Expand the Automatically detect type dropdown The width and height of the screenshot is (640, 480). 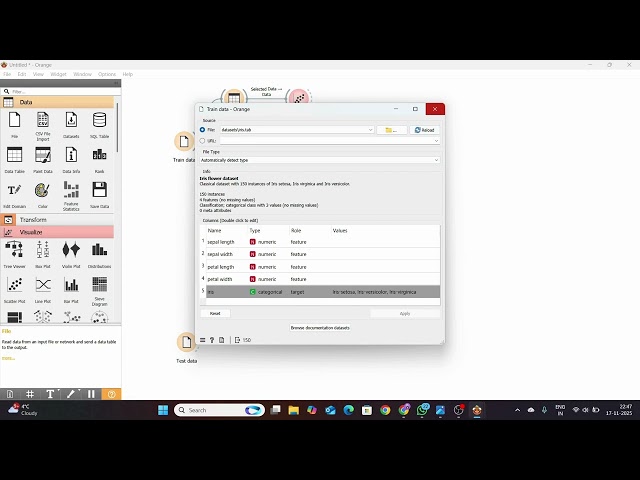(320, 160)
